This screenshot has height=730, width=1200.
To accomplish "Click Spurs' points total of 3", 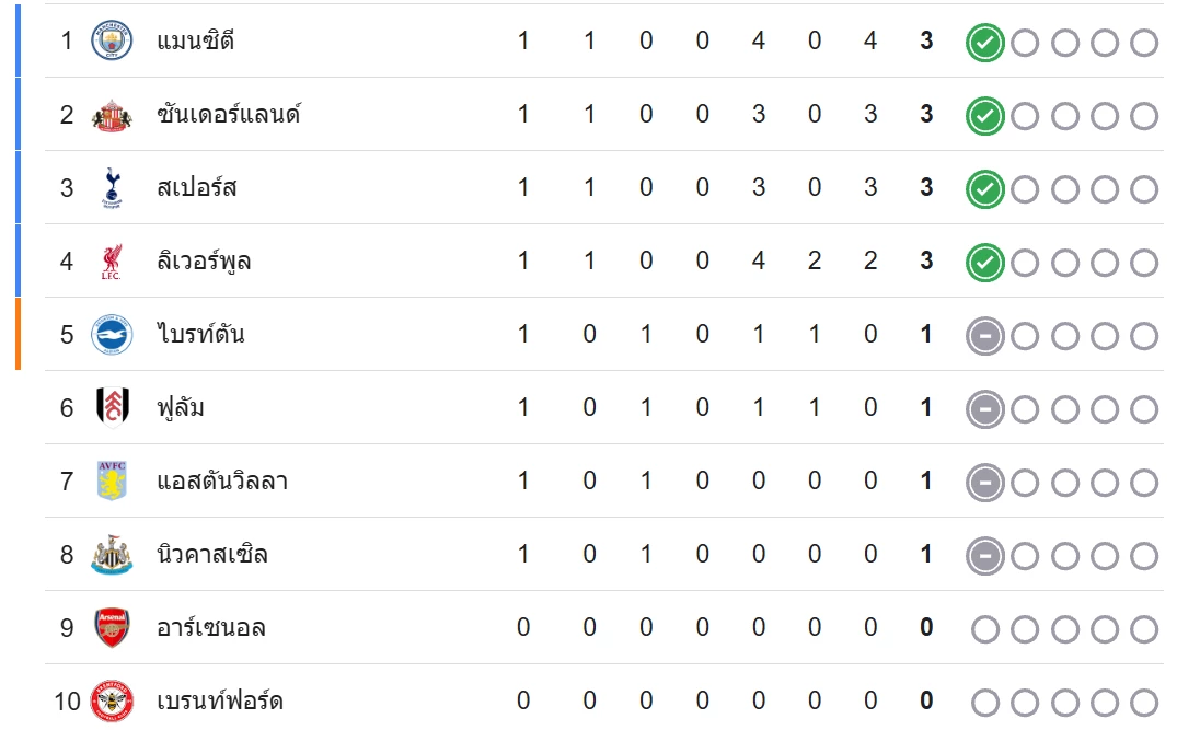I will (x=927, y=187).
